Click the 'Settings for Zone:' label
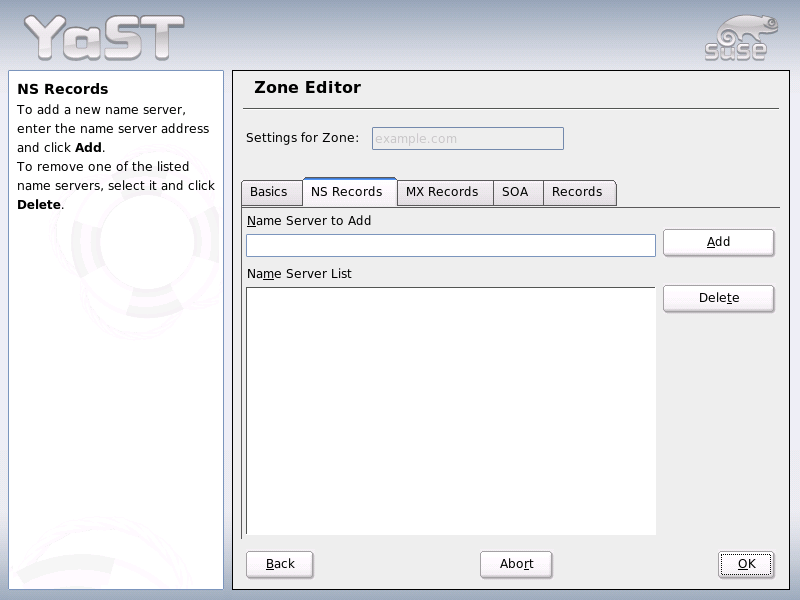Viewport: 800px width, 600px height. click(x=303, y=138)
